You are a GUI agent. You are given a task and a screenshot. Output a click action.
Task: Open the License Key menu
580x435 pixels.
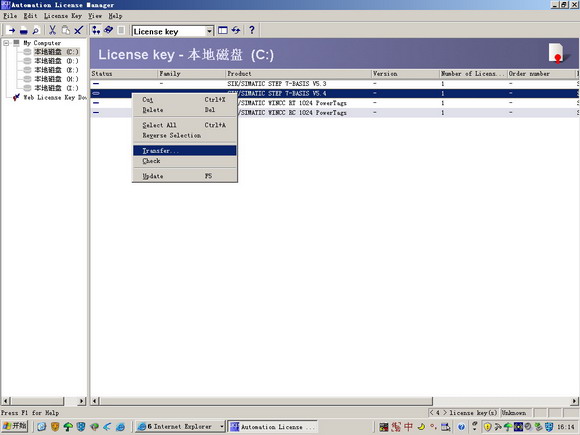pos(63,16)
